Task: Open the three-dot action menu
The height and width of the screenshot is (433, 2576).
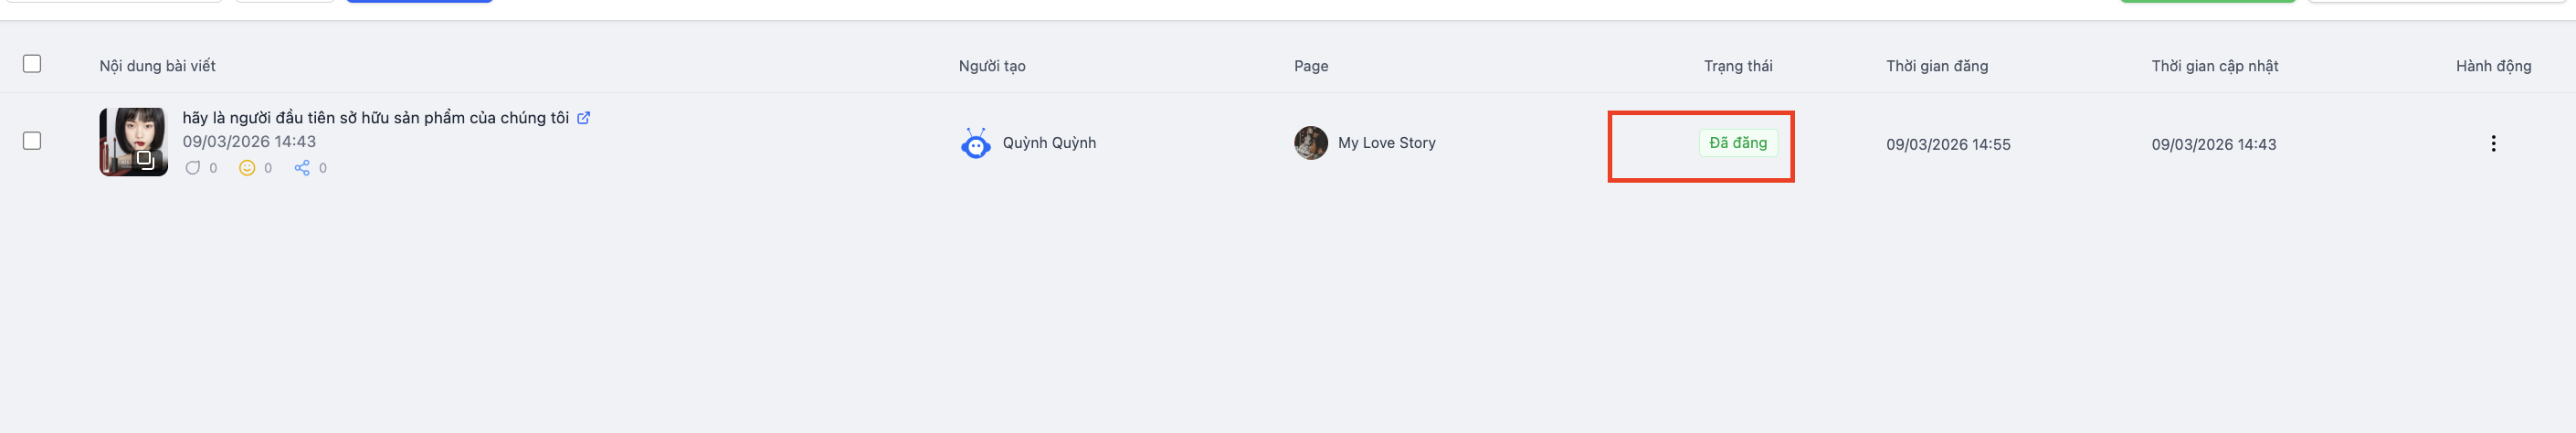Action: (x=2493, y=144)
